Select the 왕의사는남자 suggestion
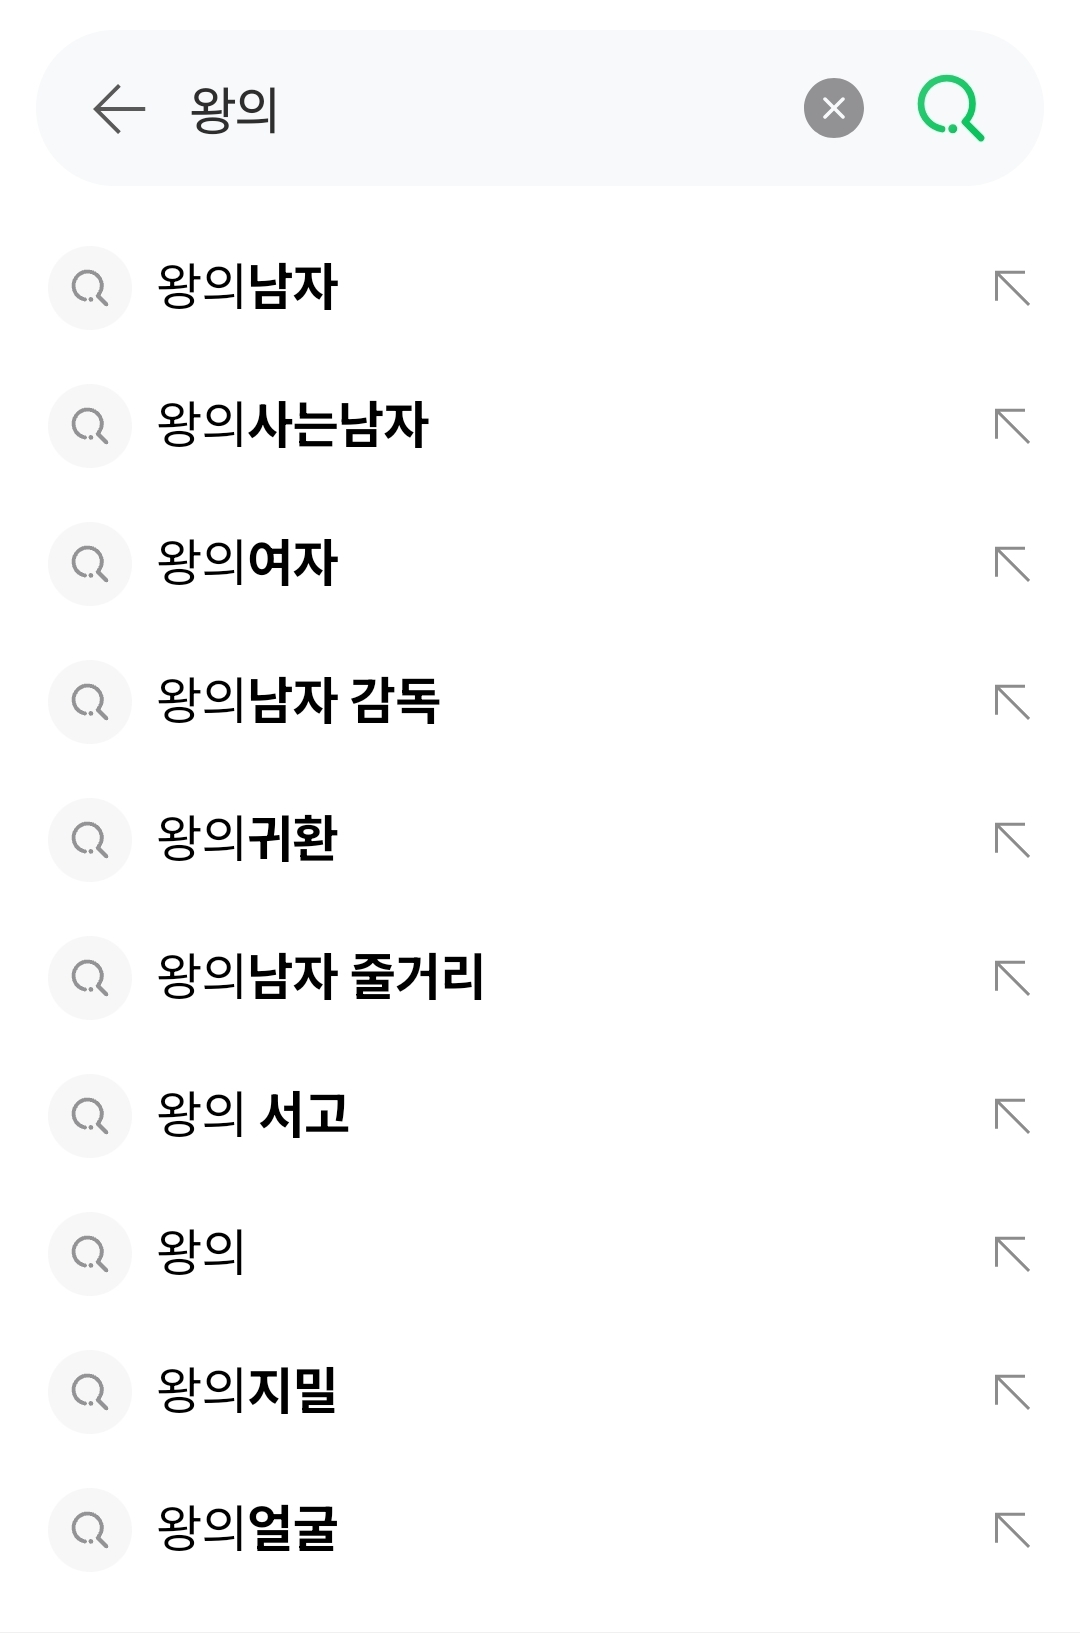Viewport: 1080px width, 1633px height. click(293, 426)
